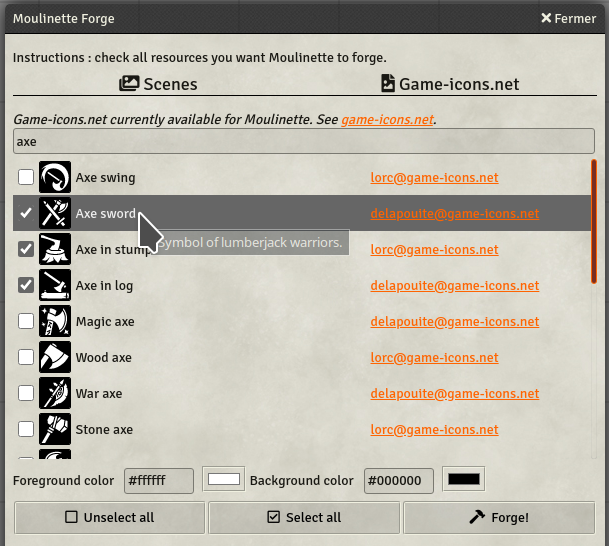The height and width of the screenshot is (546, 609).
Task: Open the black background color swatch
Action: pyautogui.click(x=464, y=479)
